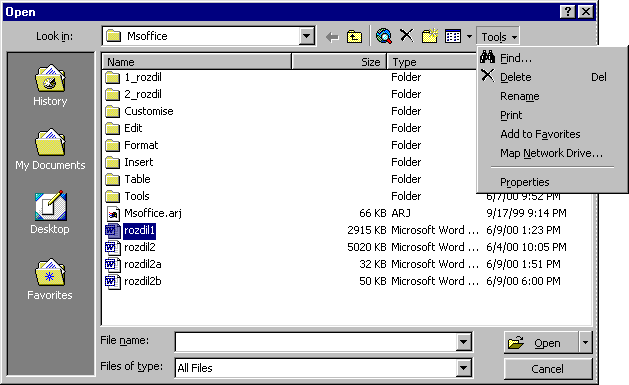
Task: Click the 9/17/99 9:14 PM date
Action: tap(526, 213)
